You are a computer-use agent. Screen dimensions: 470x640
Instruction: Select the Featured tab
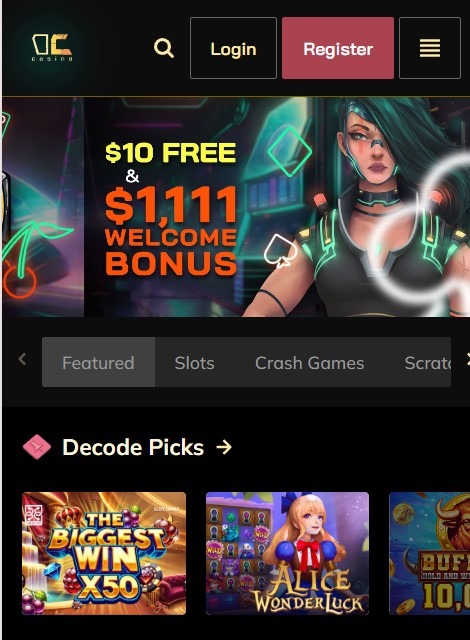pyautogui.click(x=98, y=362)
